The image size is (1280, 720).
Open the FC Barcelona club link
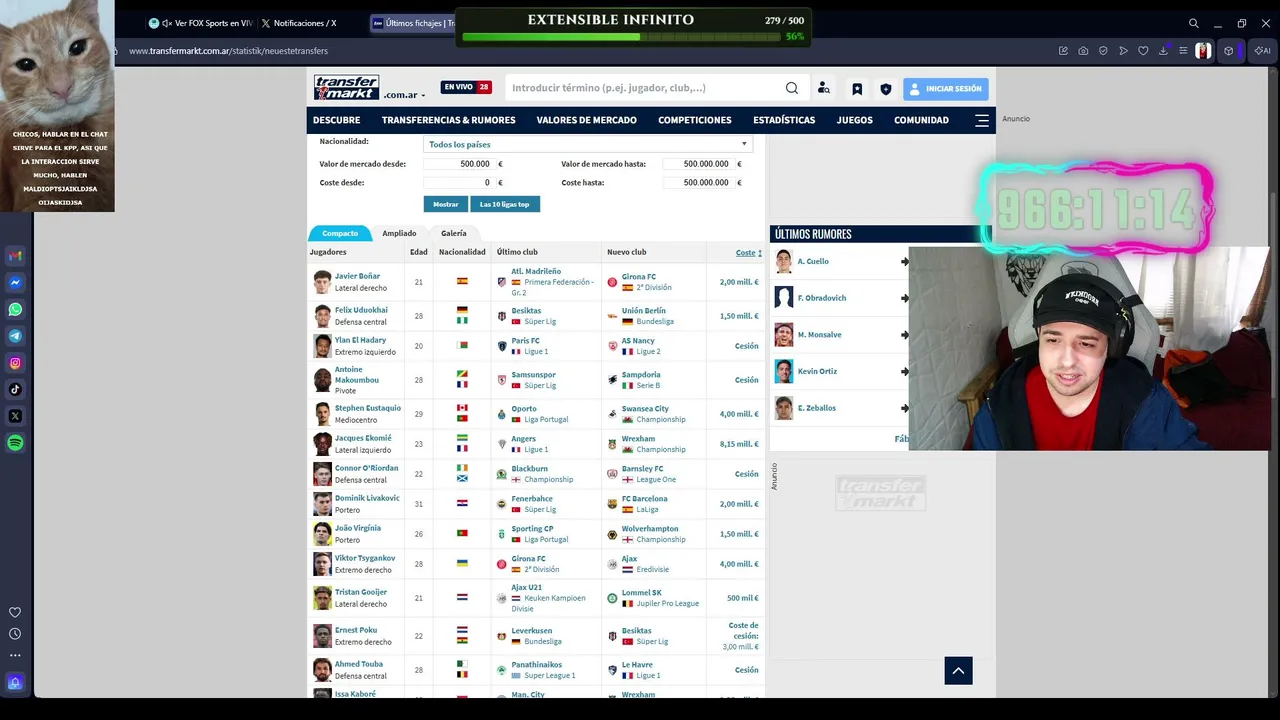(644, 498)
